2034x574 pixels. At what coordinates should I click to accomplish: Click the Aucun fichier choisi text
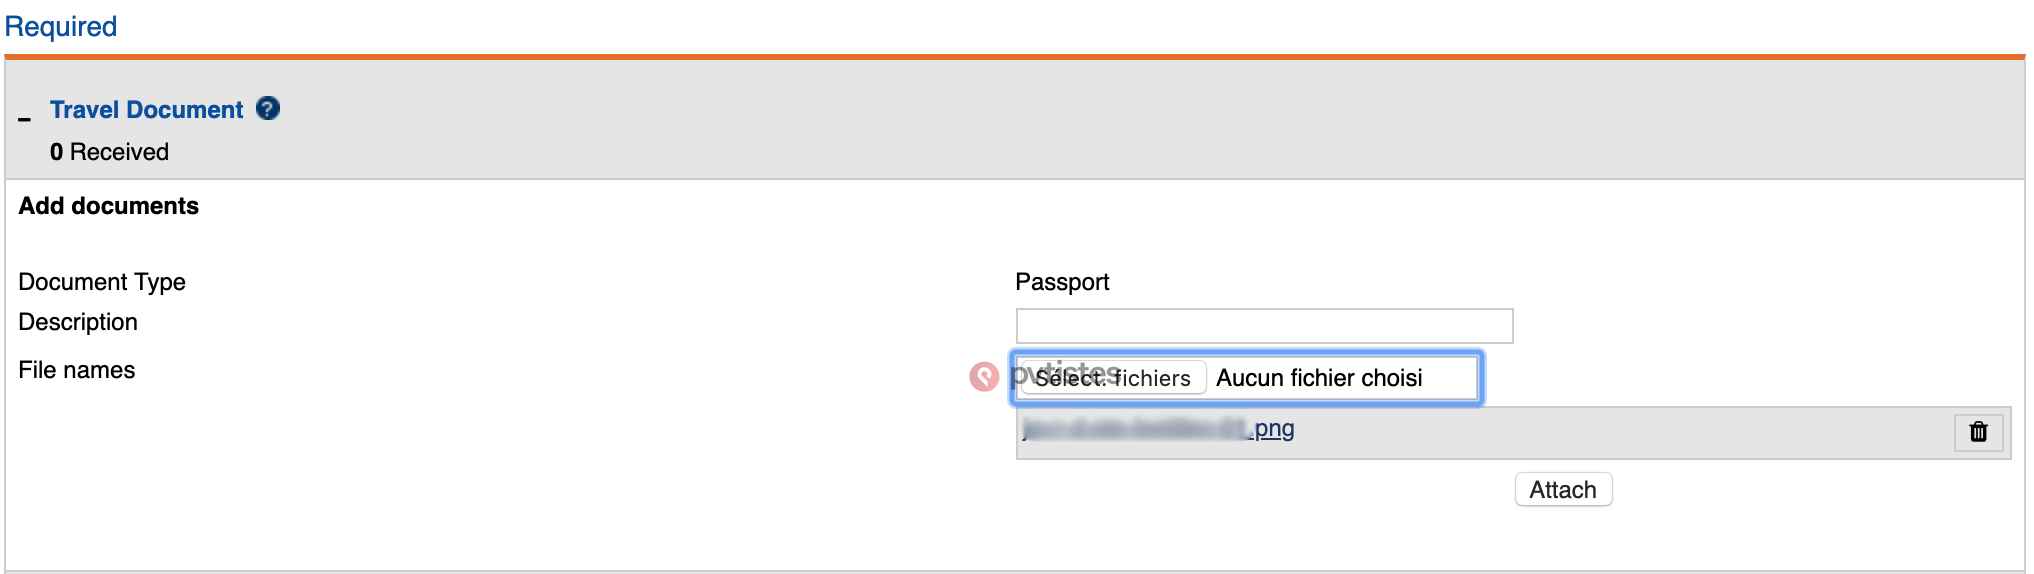(x=1319, y=378)
